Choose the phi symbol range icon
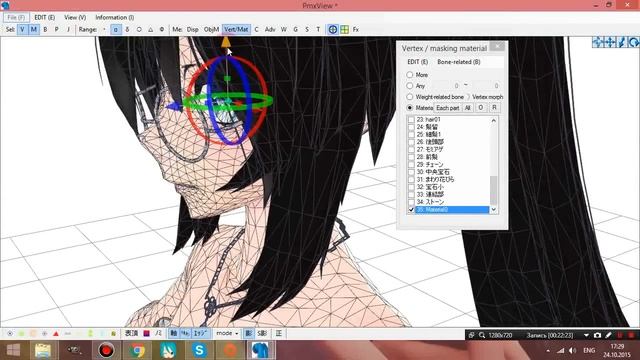The image size is (640, 360). point(162,29)
